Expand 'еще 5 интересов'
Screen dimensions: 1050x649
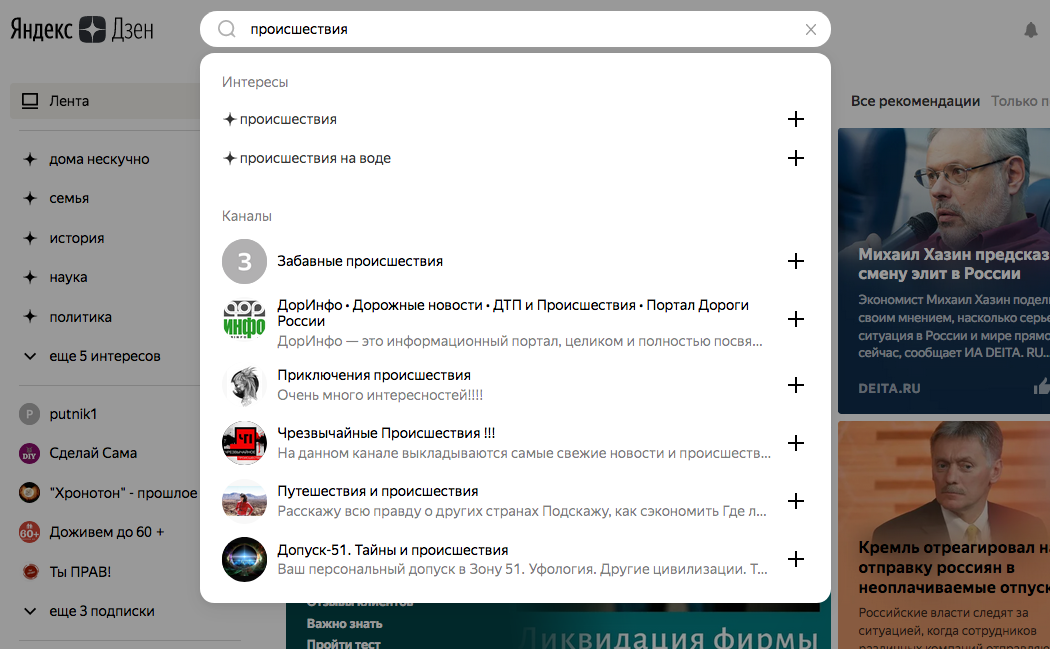(x=104, y=356)
